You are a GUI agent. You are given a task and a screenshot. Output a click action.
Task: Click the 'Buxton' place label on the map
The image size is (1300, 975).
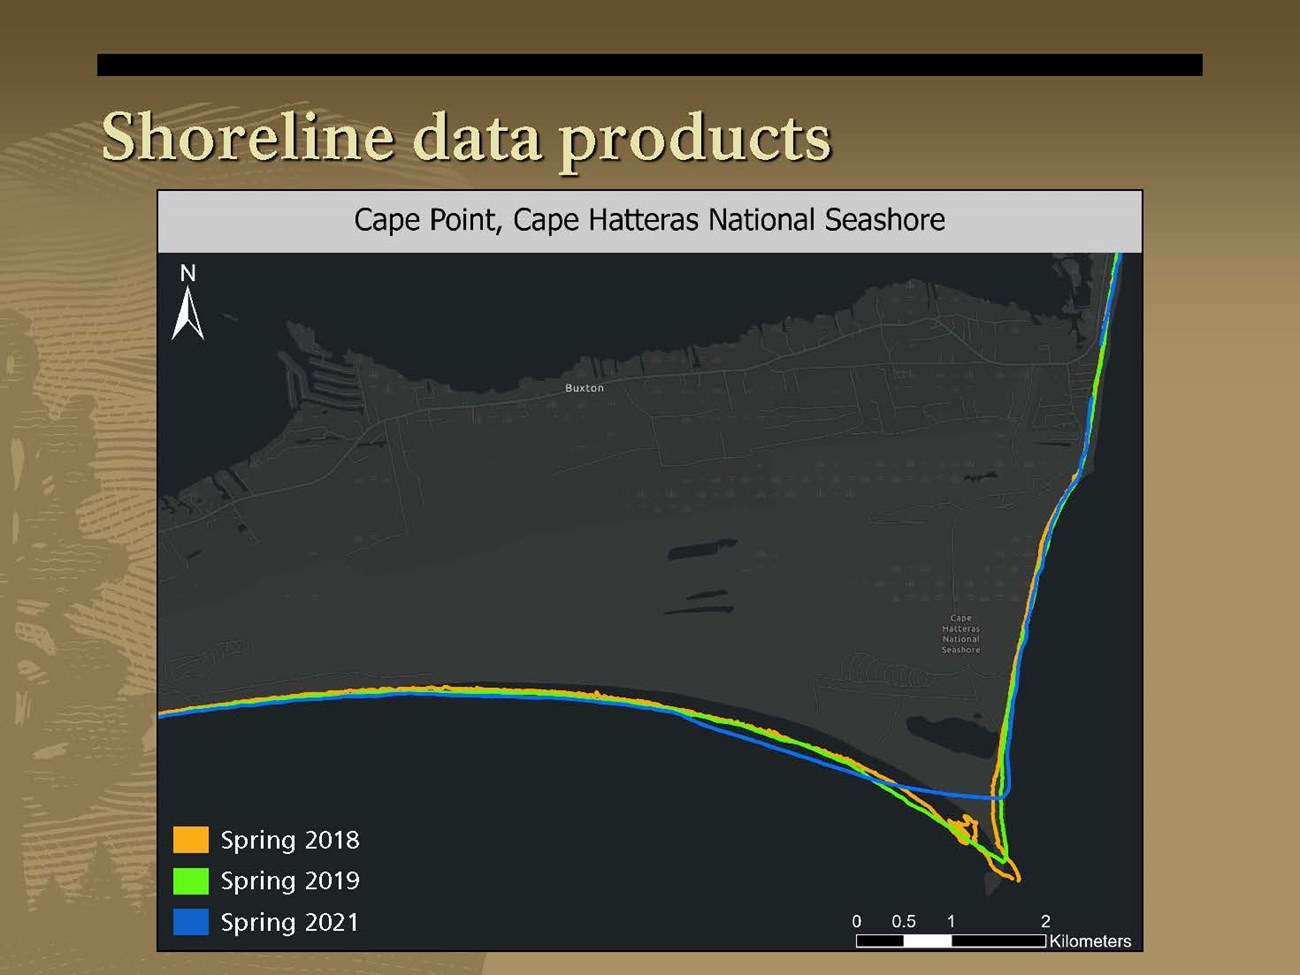coord(585,388)
